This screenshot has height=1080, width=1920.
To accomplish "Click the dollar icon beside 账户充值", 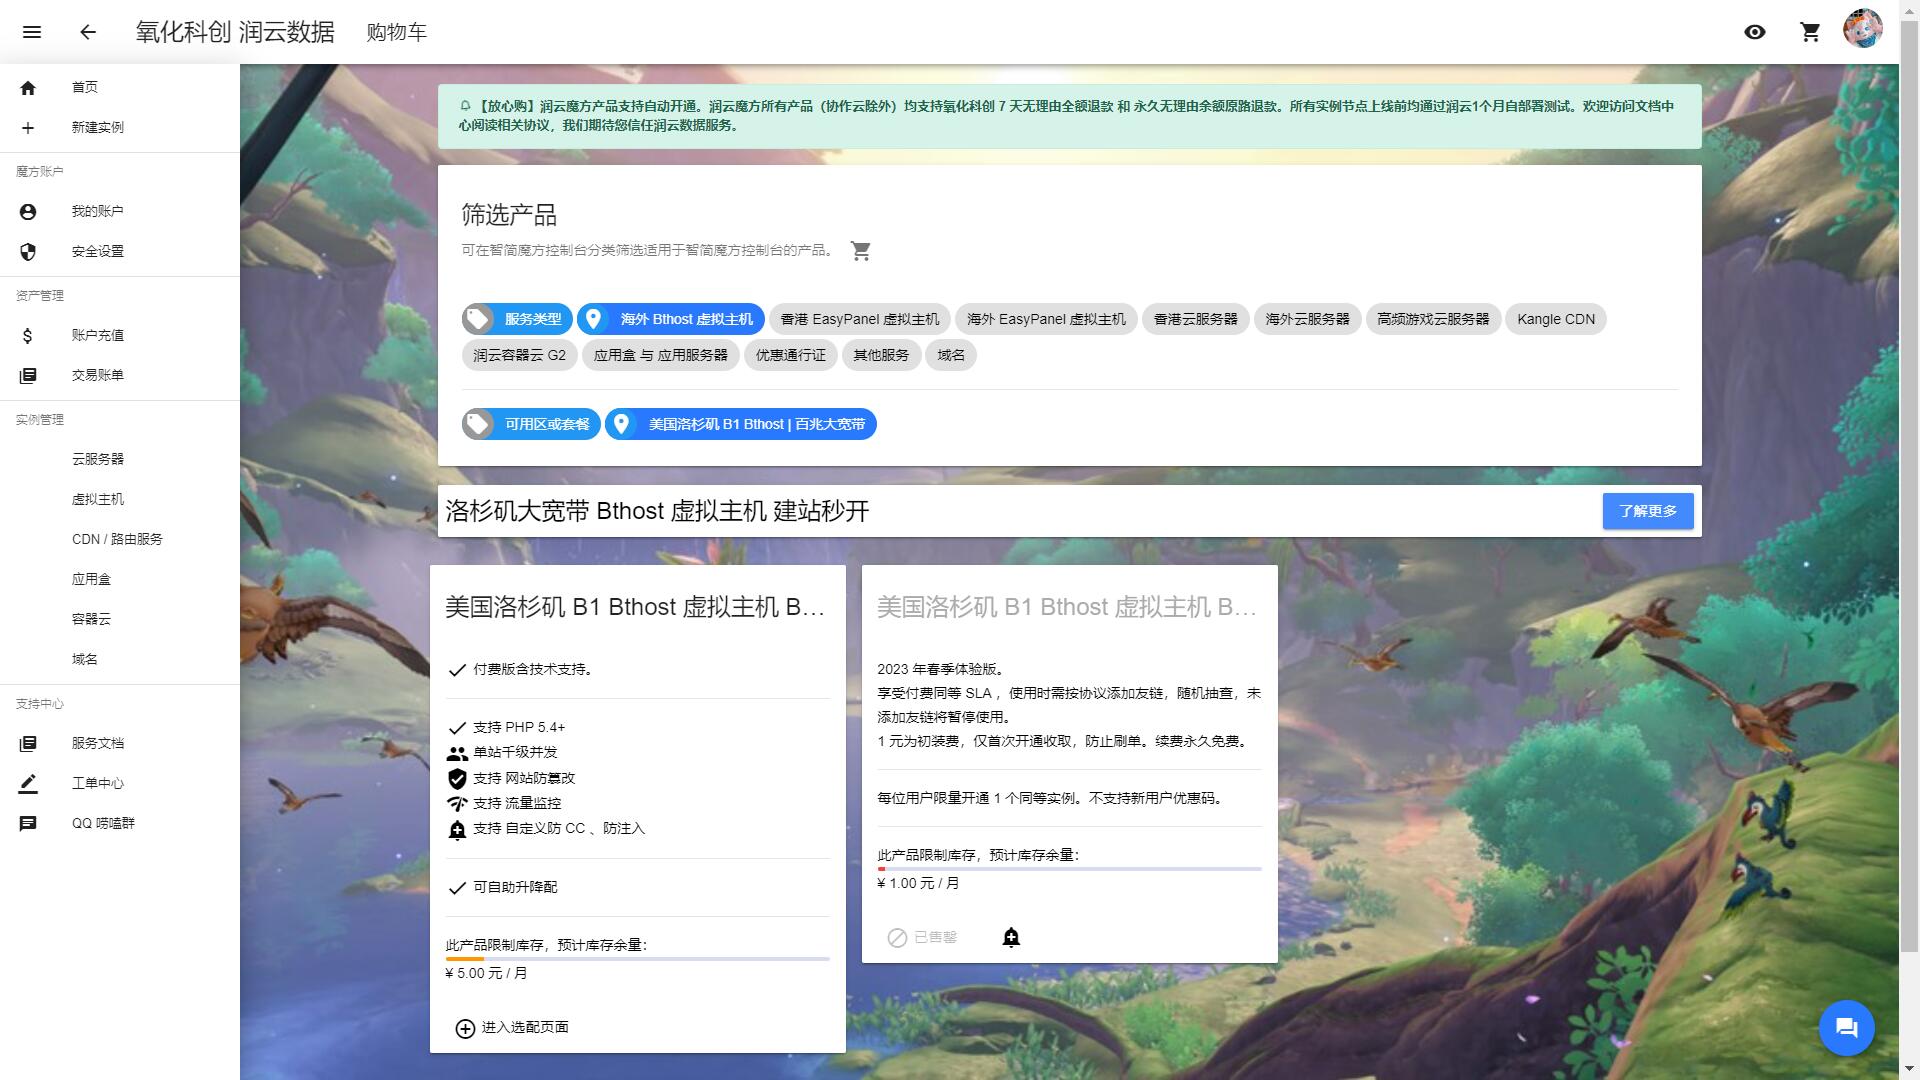I will coord(28,336).
